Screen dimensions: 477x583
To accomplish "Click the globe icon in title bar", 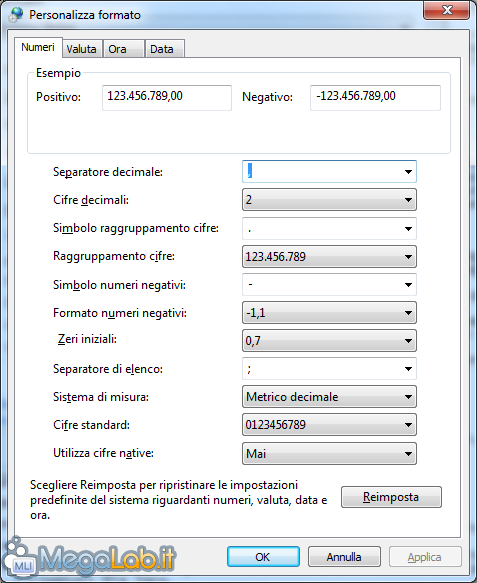I will (x=16, y=15).
